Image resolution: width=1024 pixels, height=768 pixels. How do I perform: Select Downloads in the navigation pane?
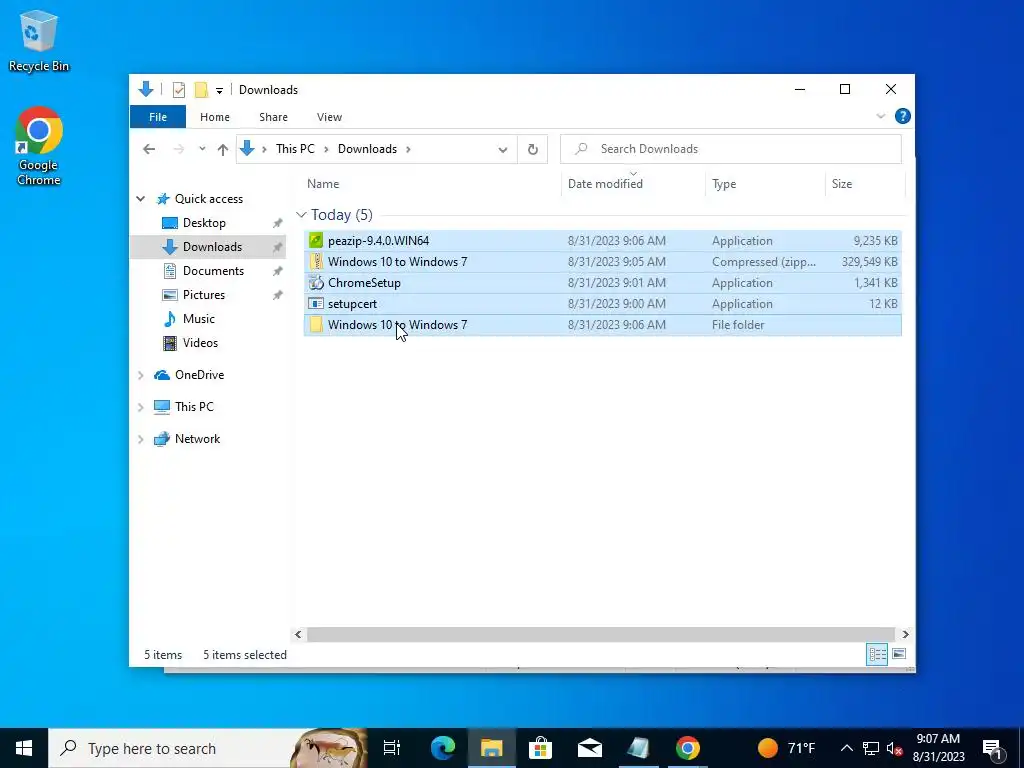pyautogui.click(x=212, y=247)
